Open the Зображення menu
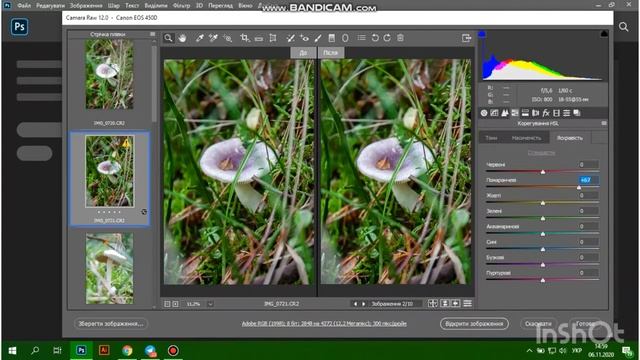The image size is (640, 360). (x=86, y=6)
